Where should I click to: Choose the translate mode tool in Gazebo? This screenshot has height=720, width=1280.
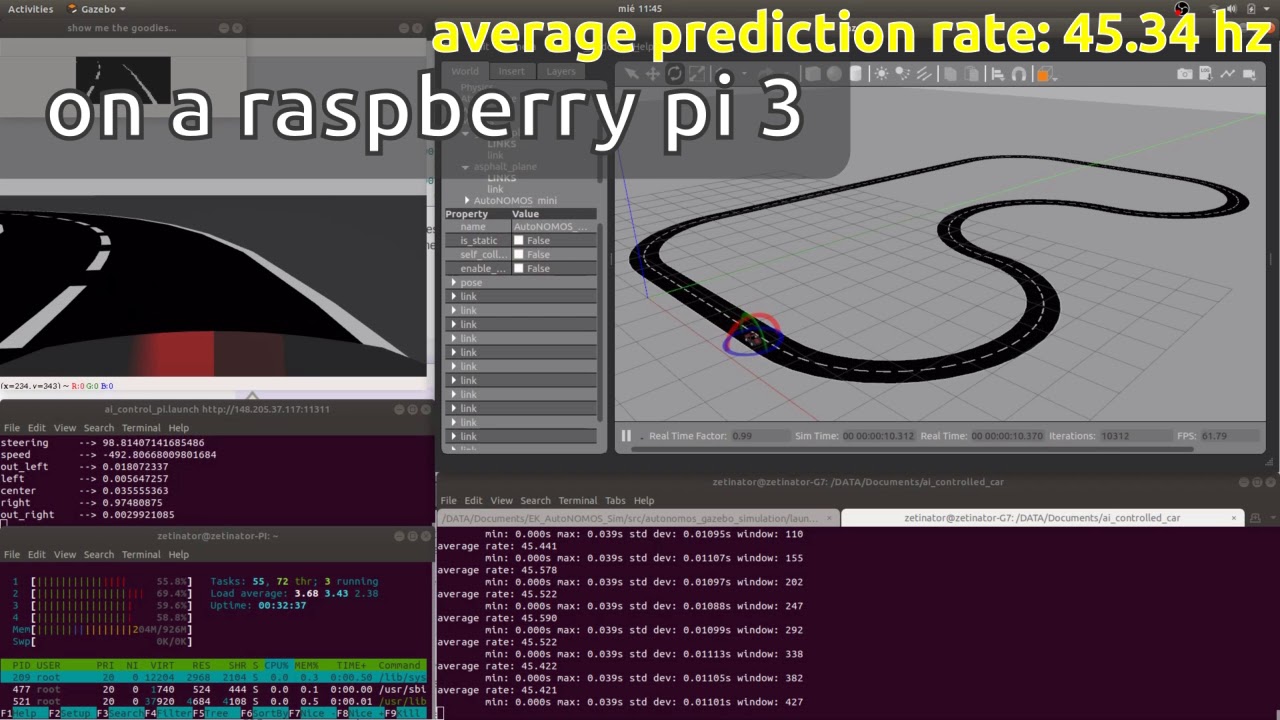(653, 73)
